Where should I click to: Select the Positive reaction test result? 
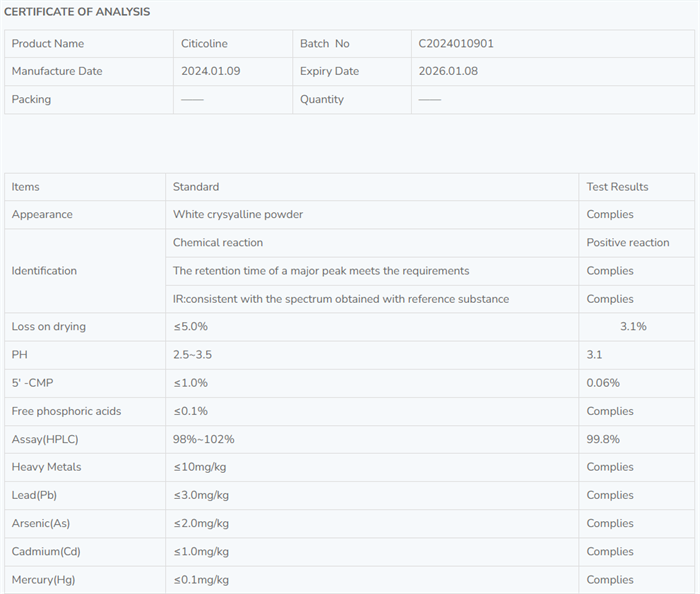coord(628,242)
